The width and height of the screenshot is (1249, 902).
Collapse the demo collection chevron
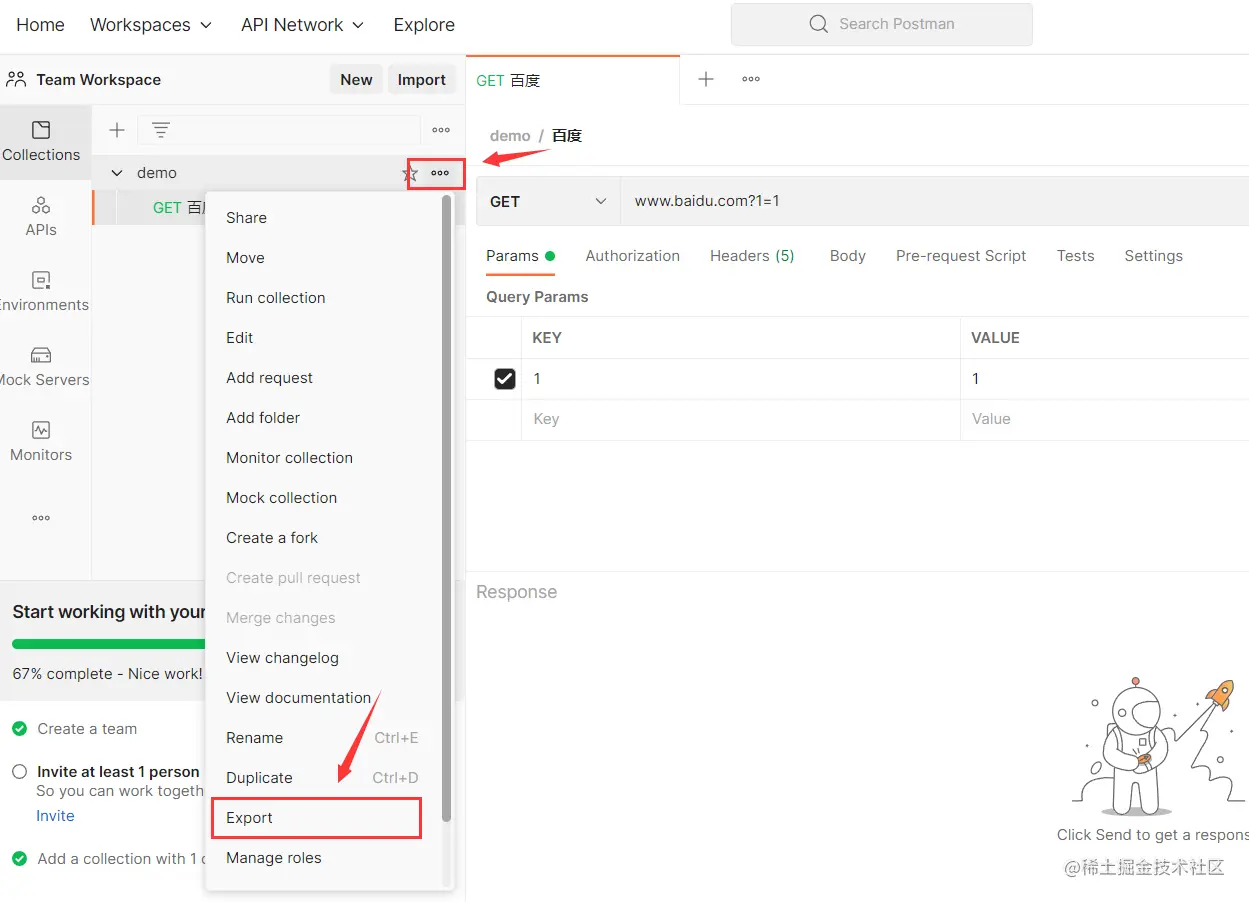[117, 173]
